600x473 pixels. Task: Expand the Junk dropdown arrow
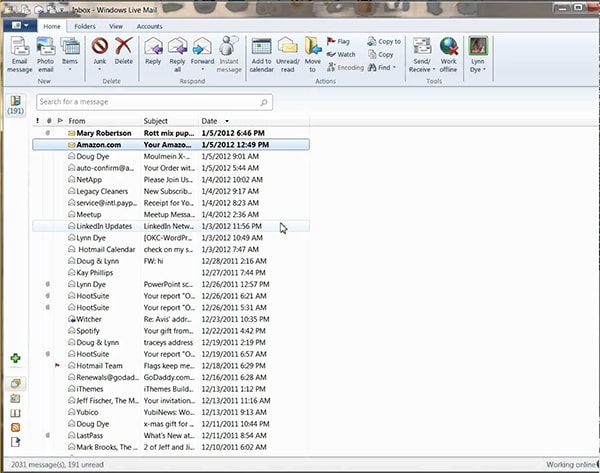coord(99,69)
